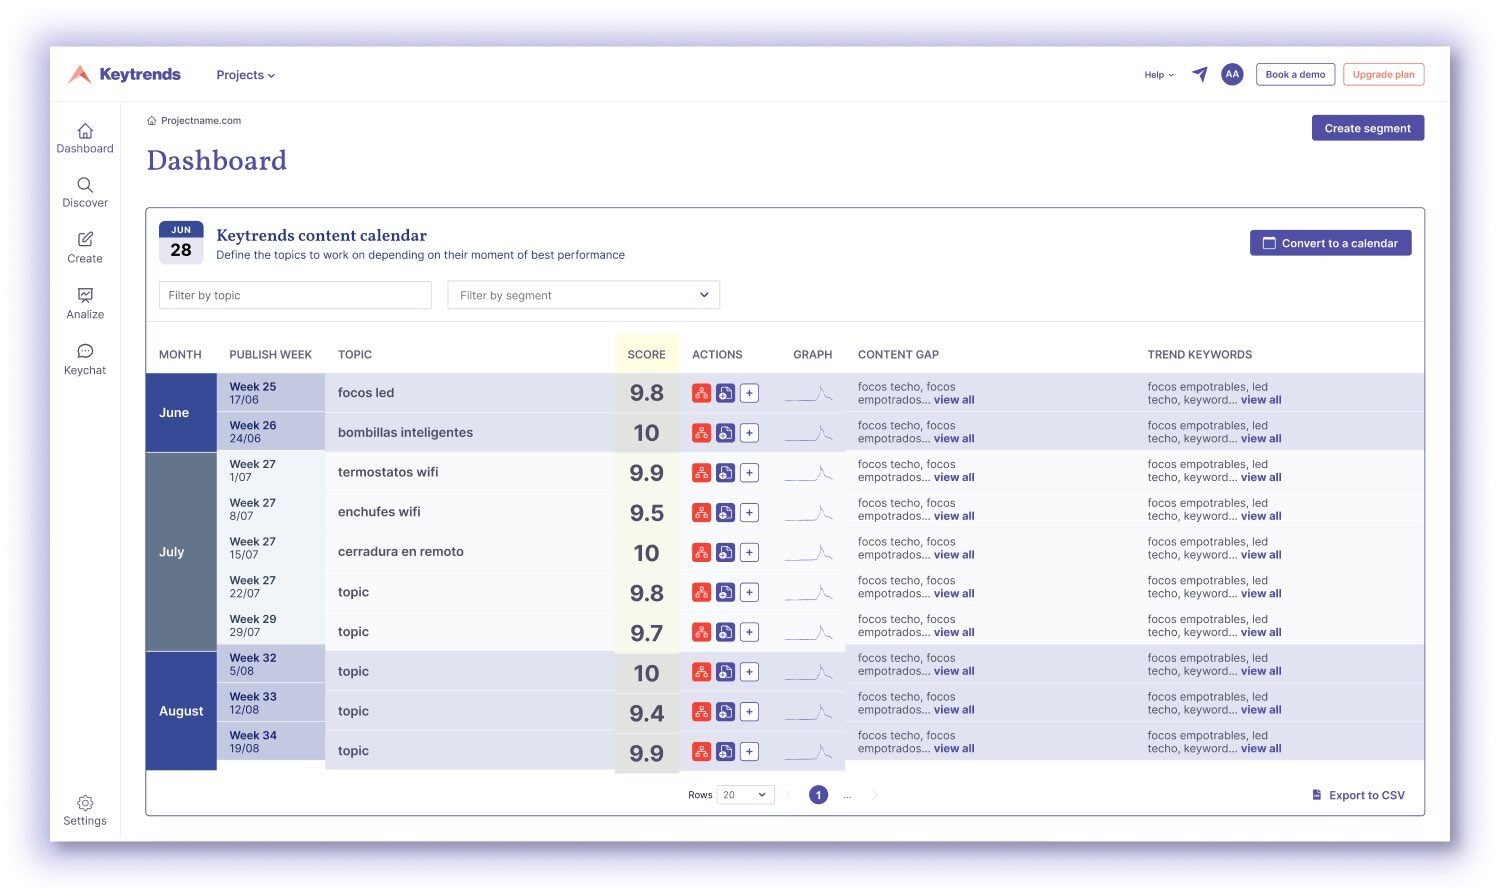This screenshot has width=1500, height=896.
Task: Click the home icon beside Projectname.com
Action: (x=152, y=120)
